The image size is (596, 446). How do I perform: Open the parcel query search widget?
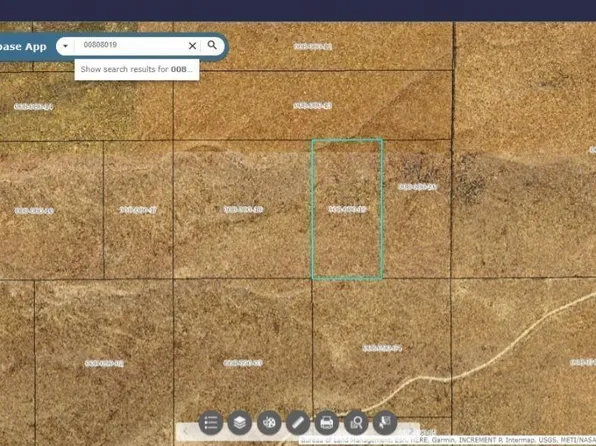click(356, 422)
